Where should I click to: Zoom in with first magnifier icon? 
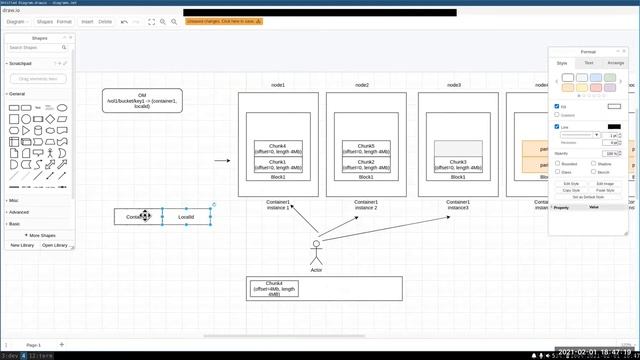(163, 22)
